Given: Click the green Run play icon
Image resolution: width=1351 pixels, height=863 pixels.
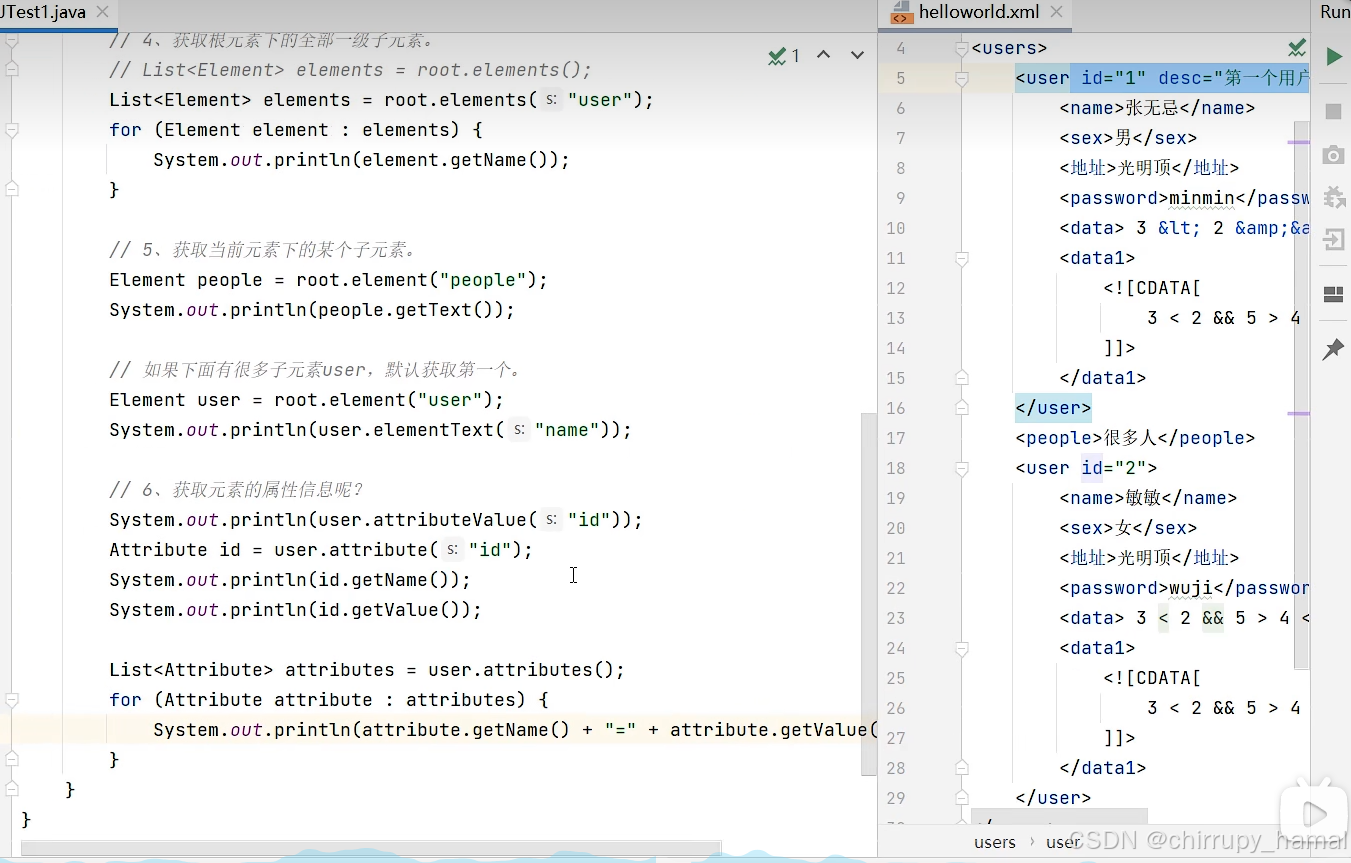Looking at the screenshot, I should 1334,57.
